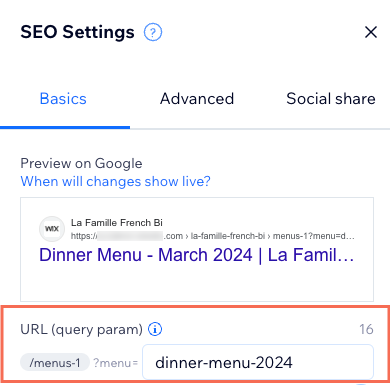The height and width of the screenshot is (385, 390).
Task: Click the '?menu=' prefix text
Action: pos(115,363)
